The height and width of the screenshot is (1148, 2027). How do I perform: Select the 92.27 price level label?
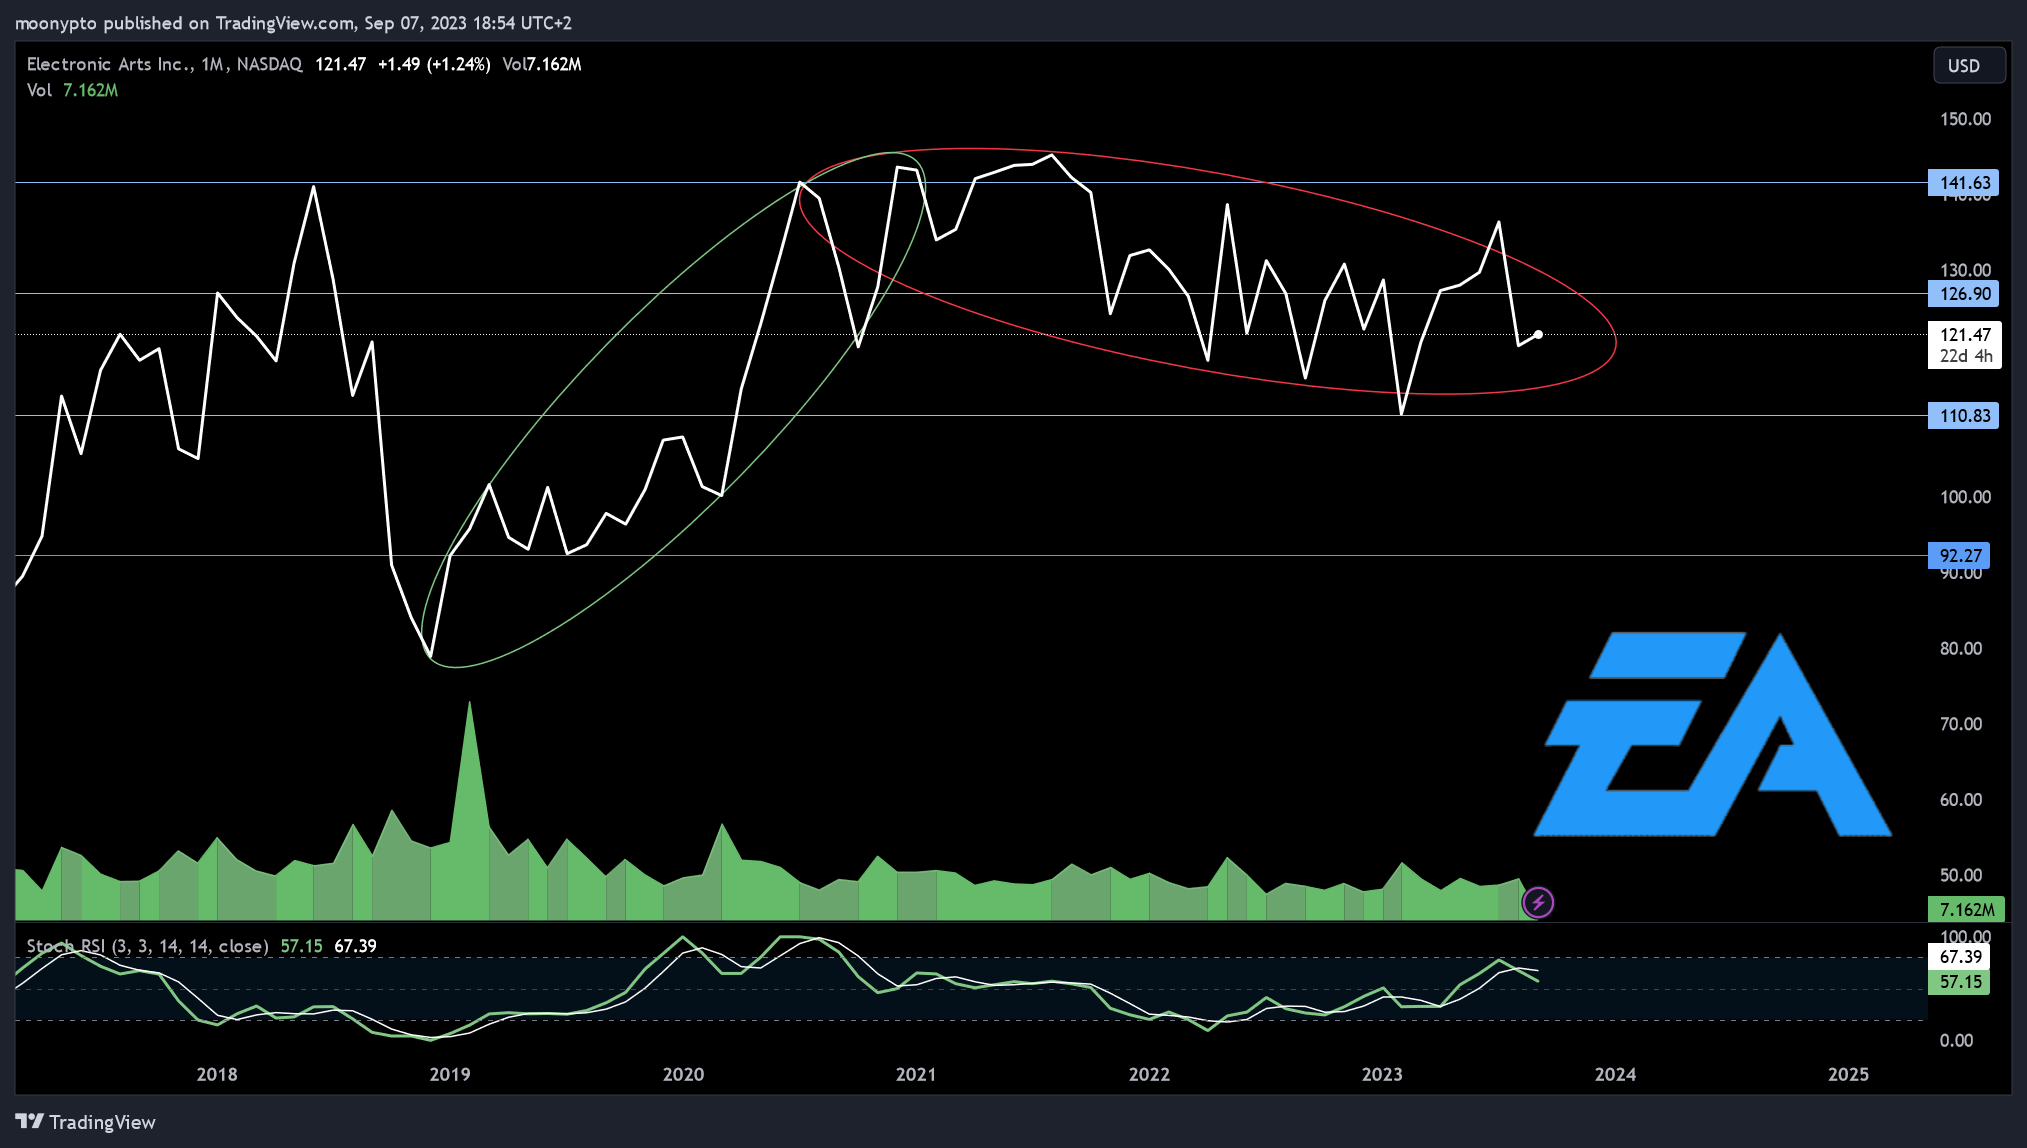click(1958, 556)
